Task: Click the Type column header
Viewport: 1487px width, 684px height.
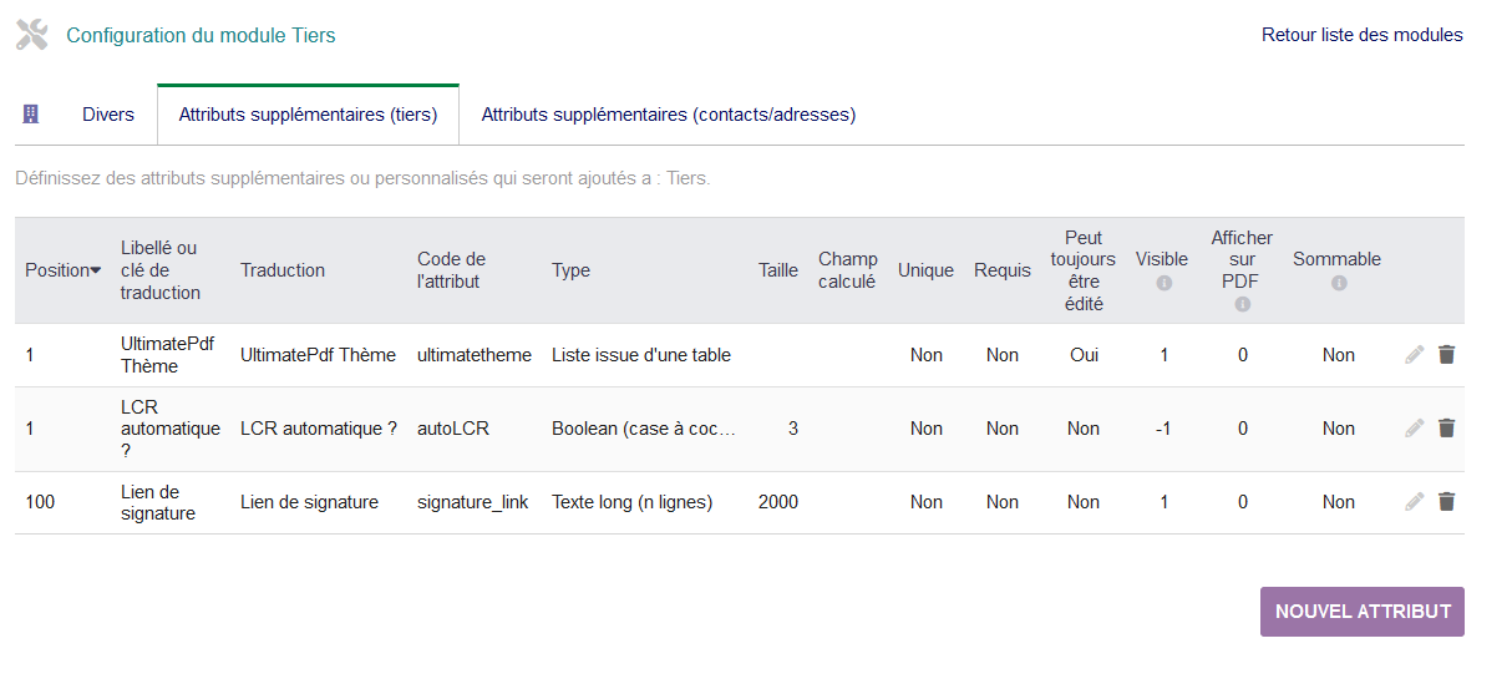Action: pos(571,271)
